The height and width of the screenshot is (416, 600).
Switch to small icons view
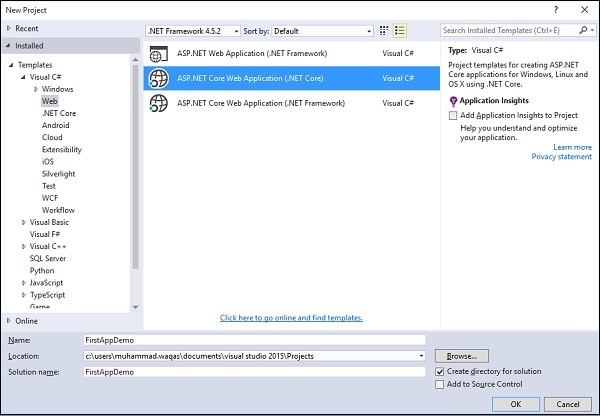(384, 31)
